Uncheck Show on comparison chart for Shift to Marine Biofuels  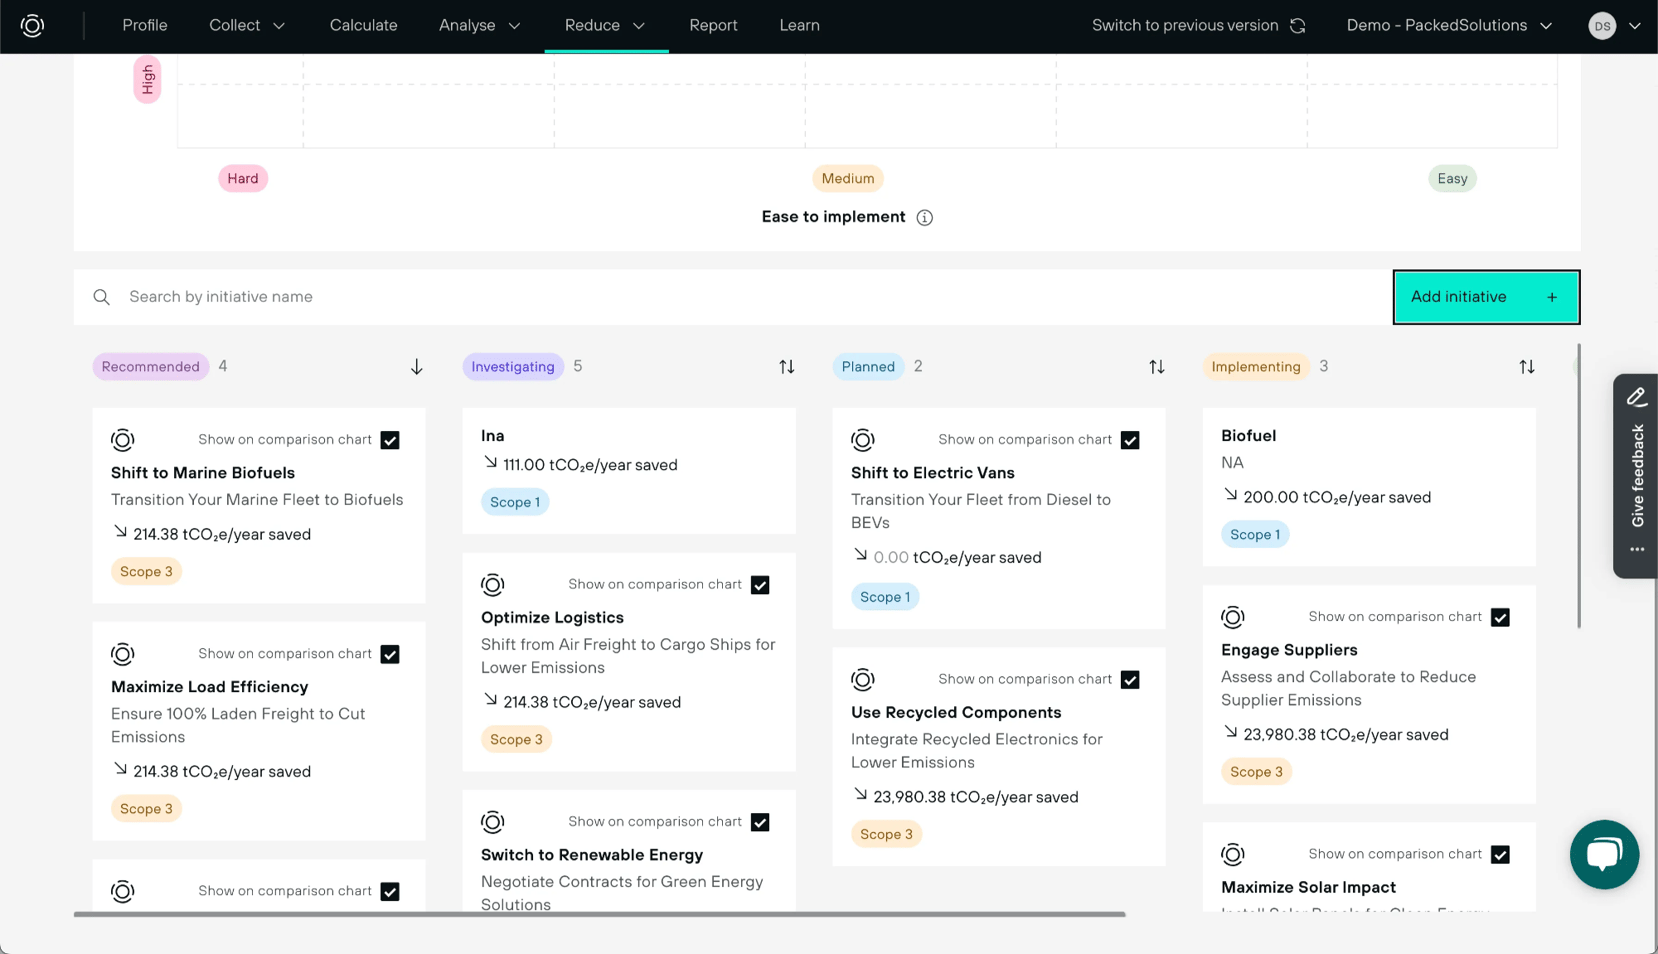point(390,440)
